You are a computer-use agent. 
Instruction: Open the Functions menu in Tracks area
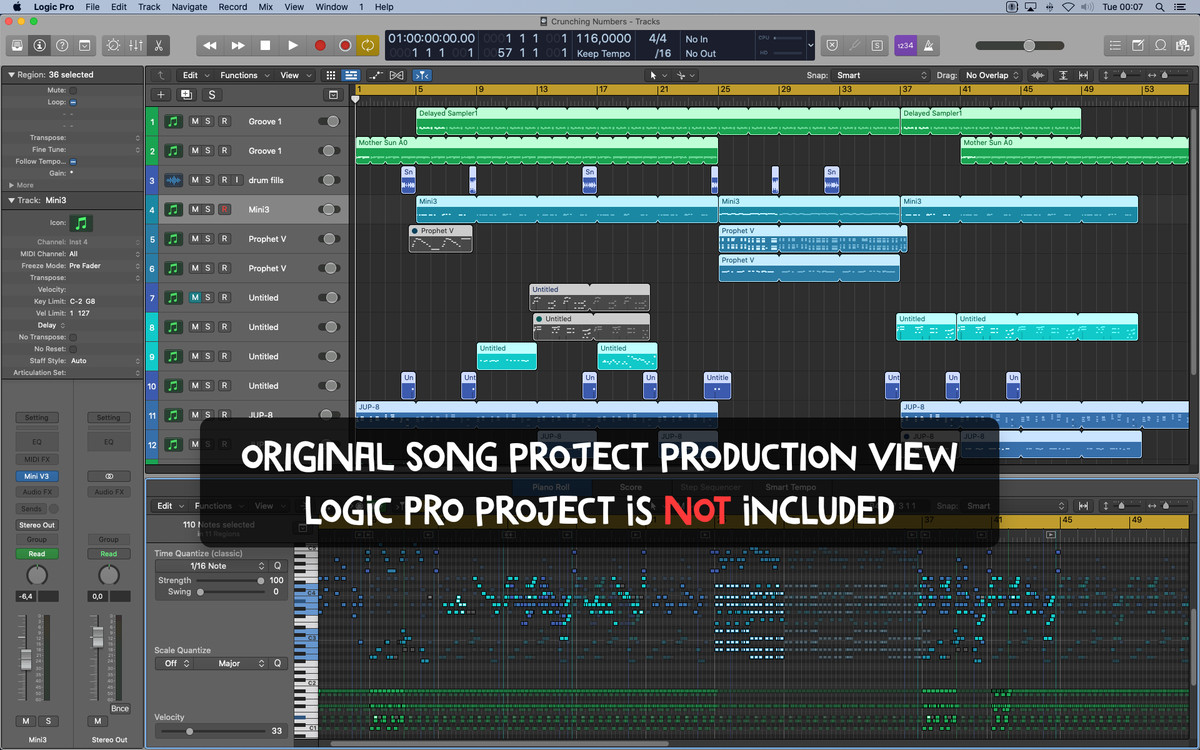pyautogui.click(x=243, y=75)
